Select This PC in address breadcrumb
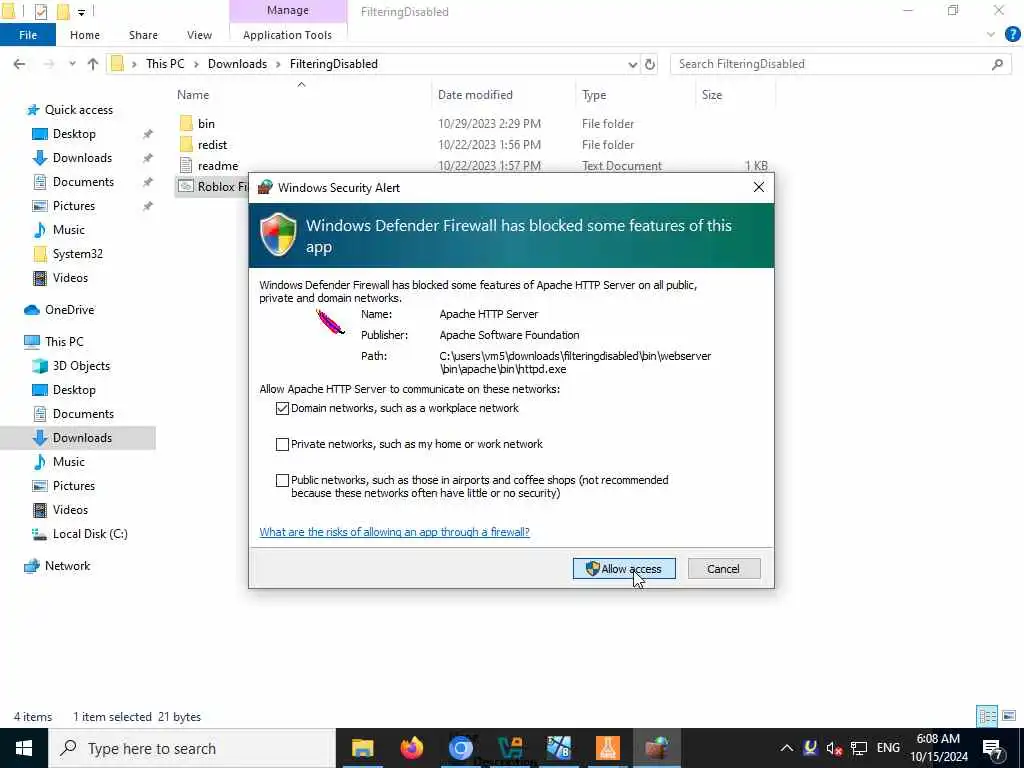Screen dimensions: 1024x768 pyautogui.click(x=165, y=64)
